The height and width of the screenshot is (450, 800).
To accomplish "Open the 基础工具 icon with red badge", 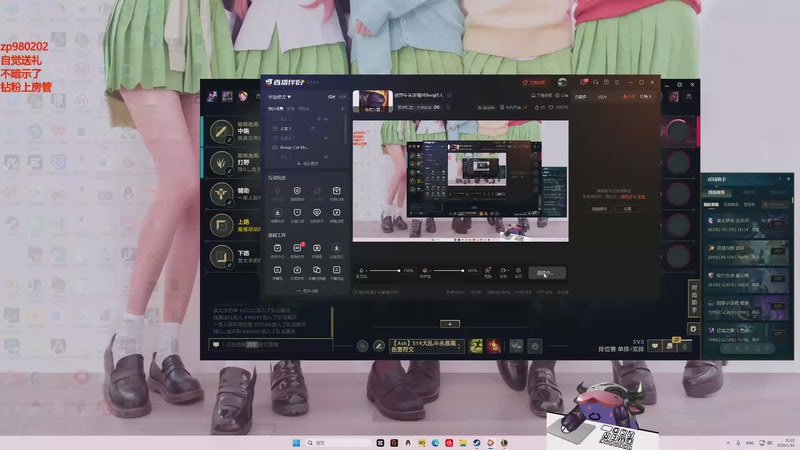I will [297, 249].
